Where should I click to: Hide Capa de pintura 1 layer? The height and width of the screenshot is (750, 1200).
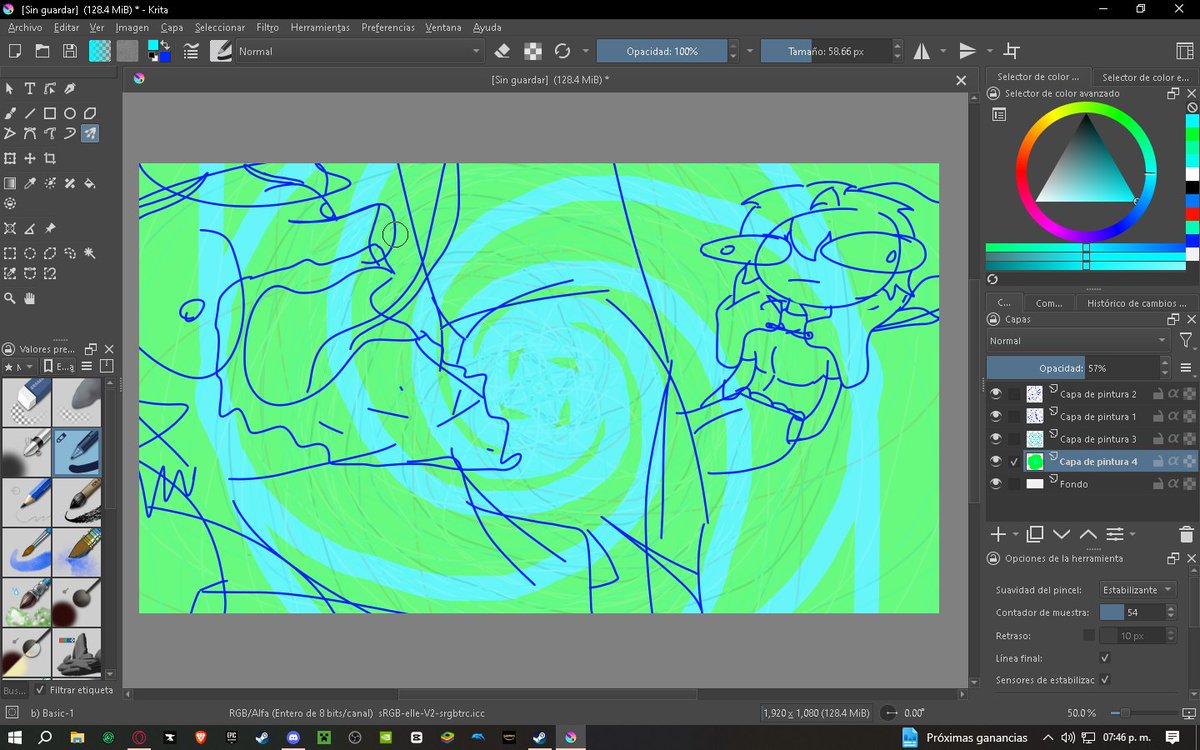[995, 416]
